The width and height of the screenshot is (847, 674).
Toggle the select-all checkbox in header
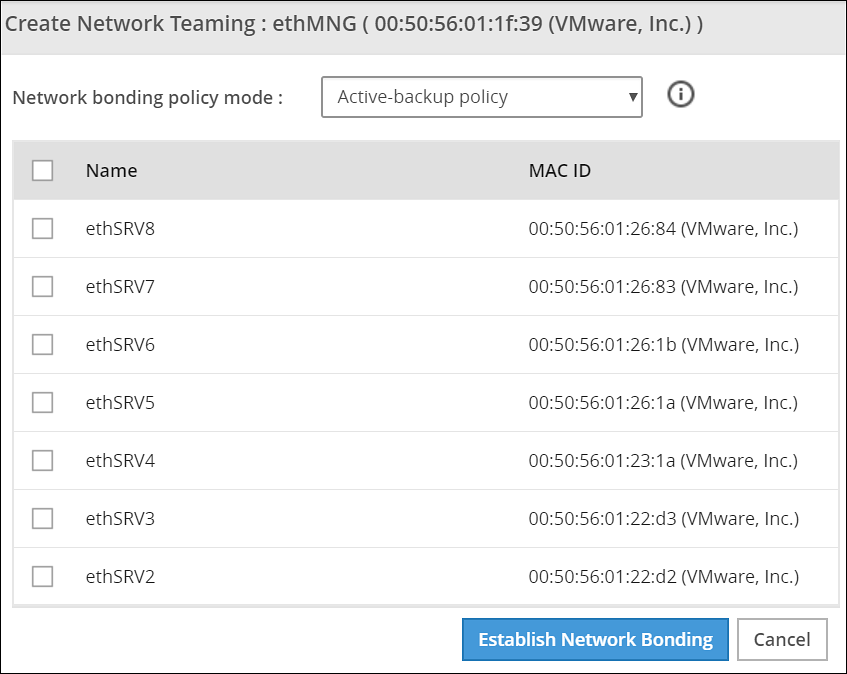click(x=42, y=170)
